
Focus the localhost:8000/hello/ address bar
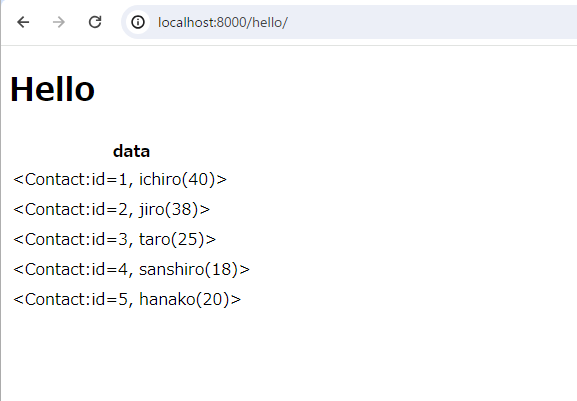point(349,22)
